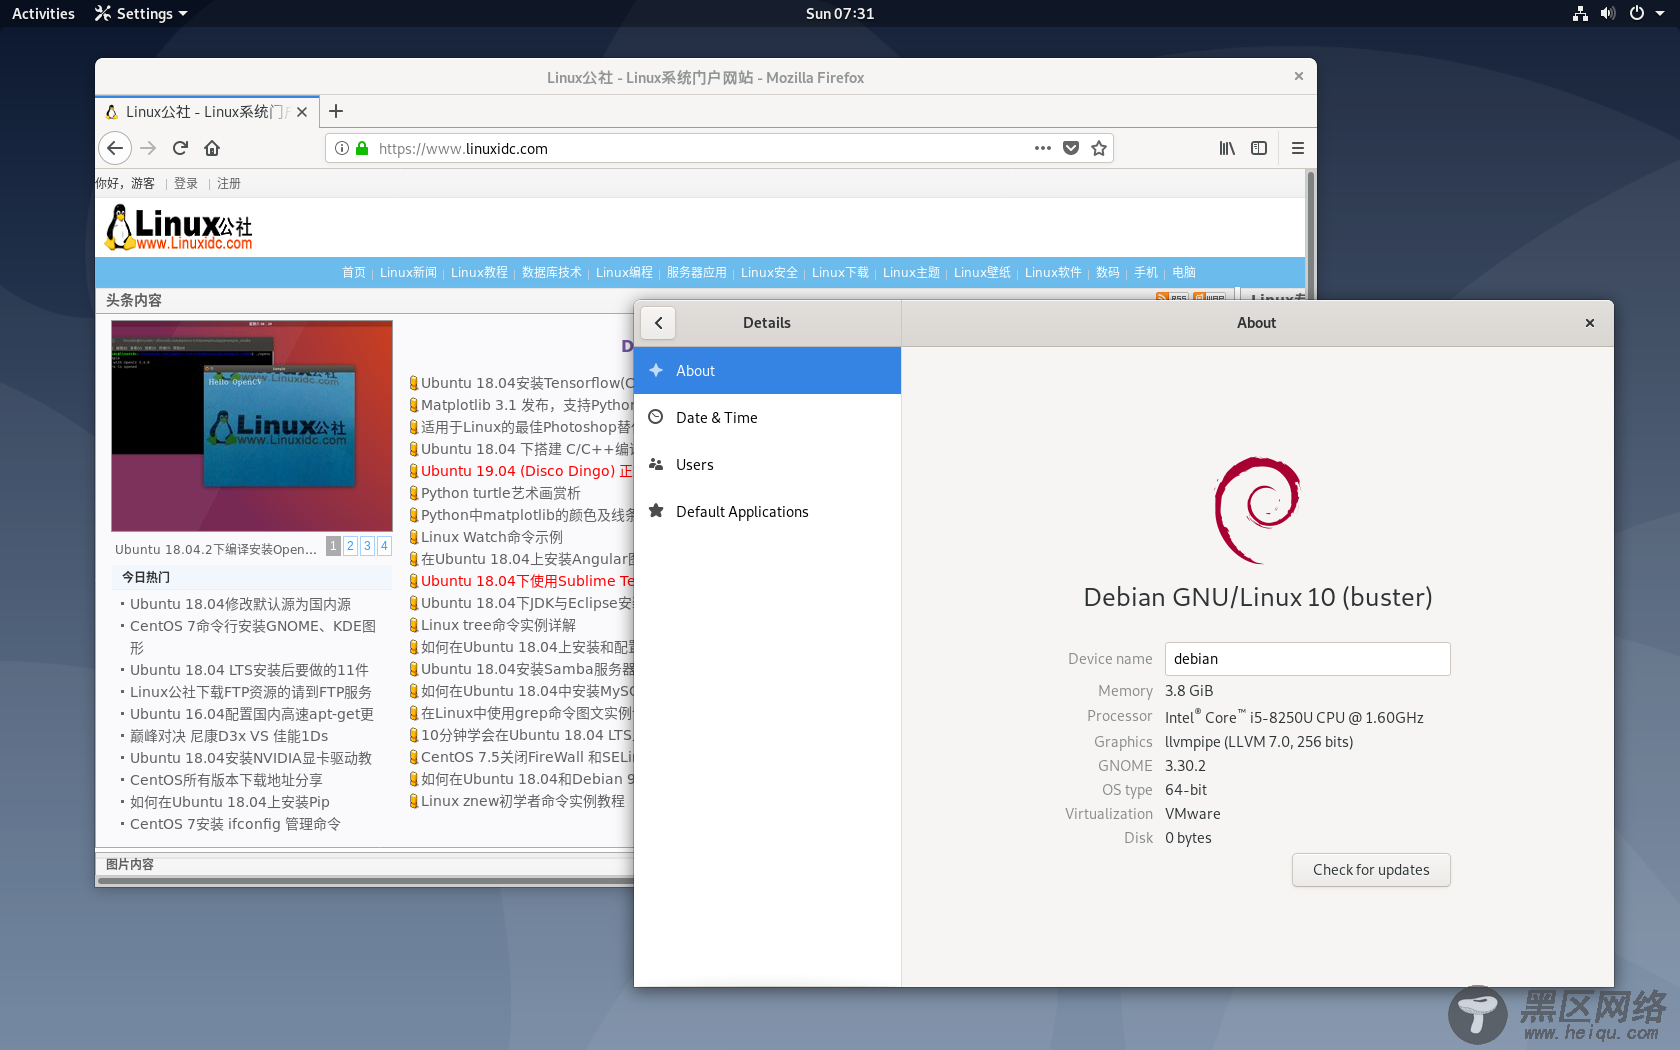Screen dimensions: 1680x1050
Task: Select Default Applications in sidebar
Action: pyautogui.click(x=767, y=512)
